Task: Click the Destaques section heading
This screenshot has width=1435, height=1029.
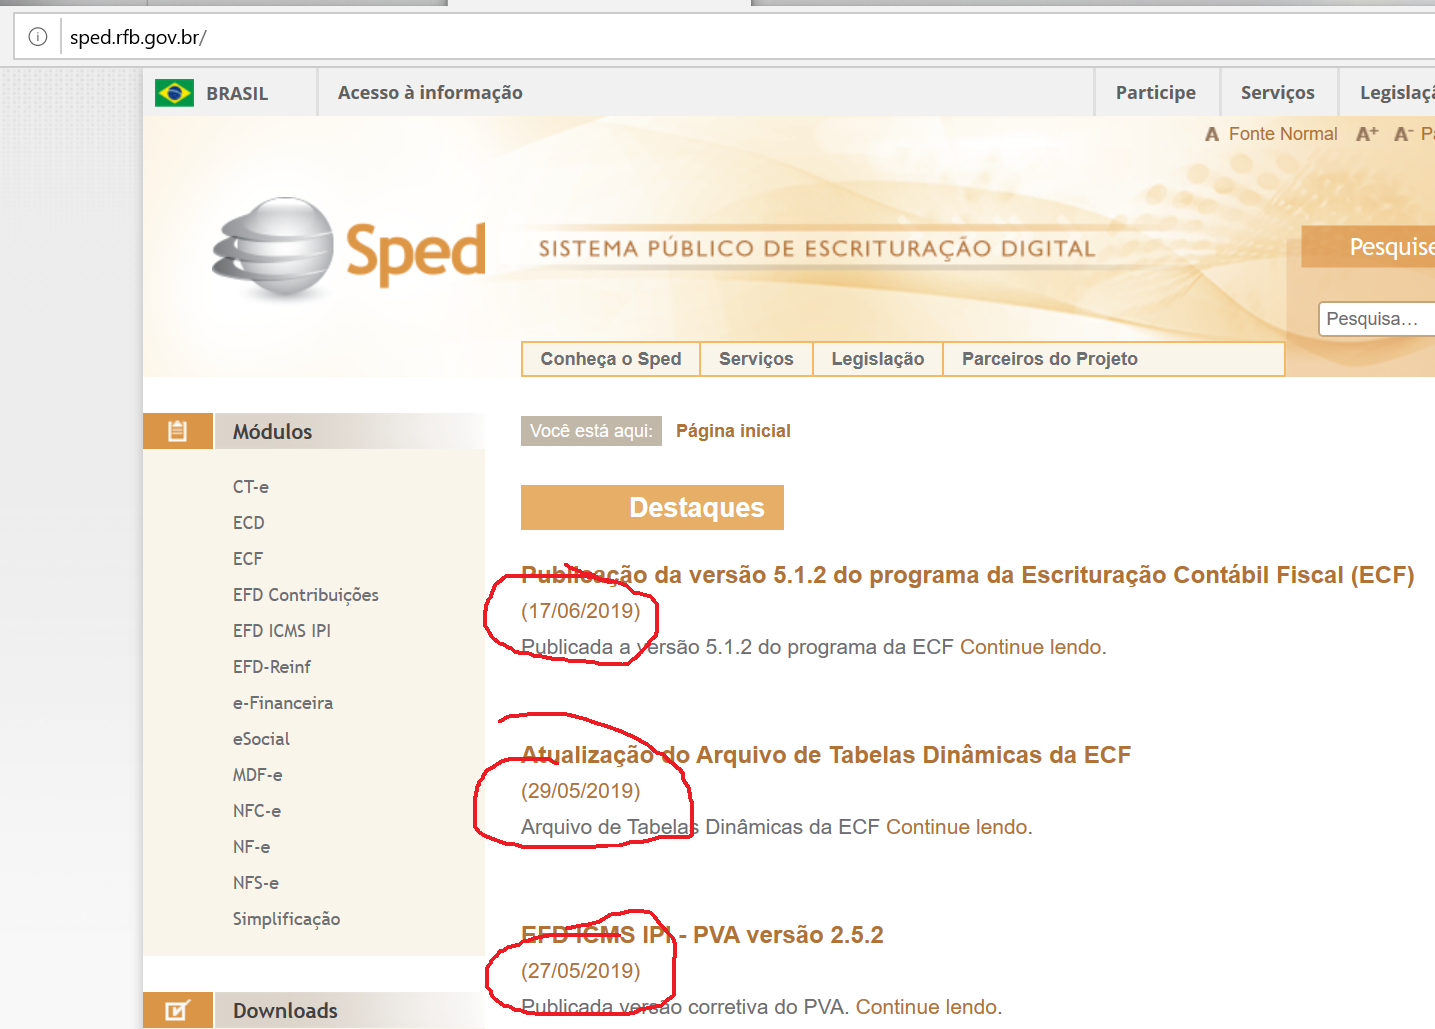Action: tap(652, 508)
